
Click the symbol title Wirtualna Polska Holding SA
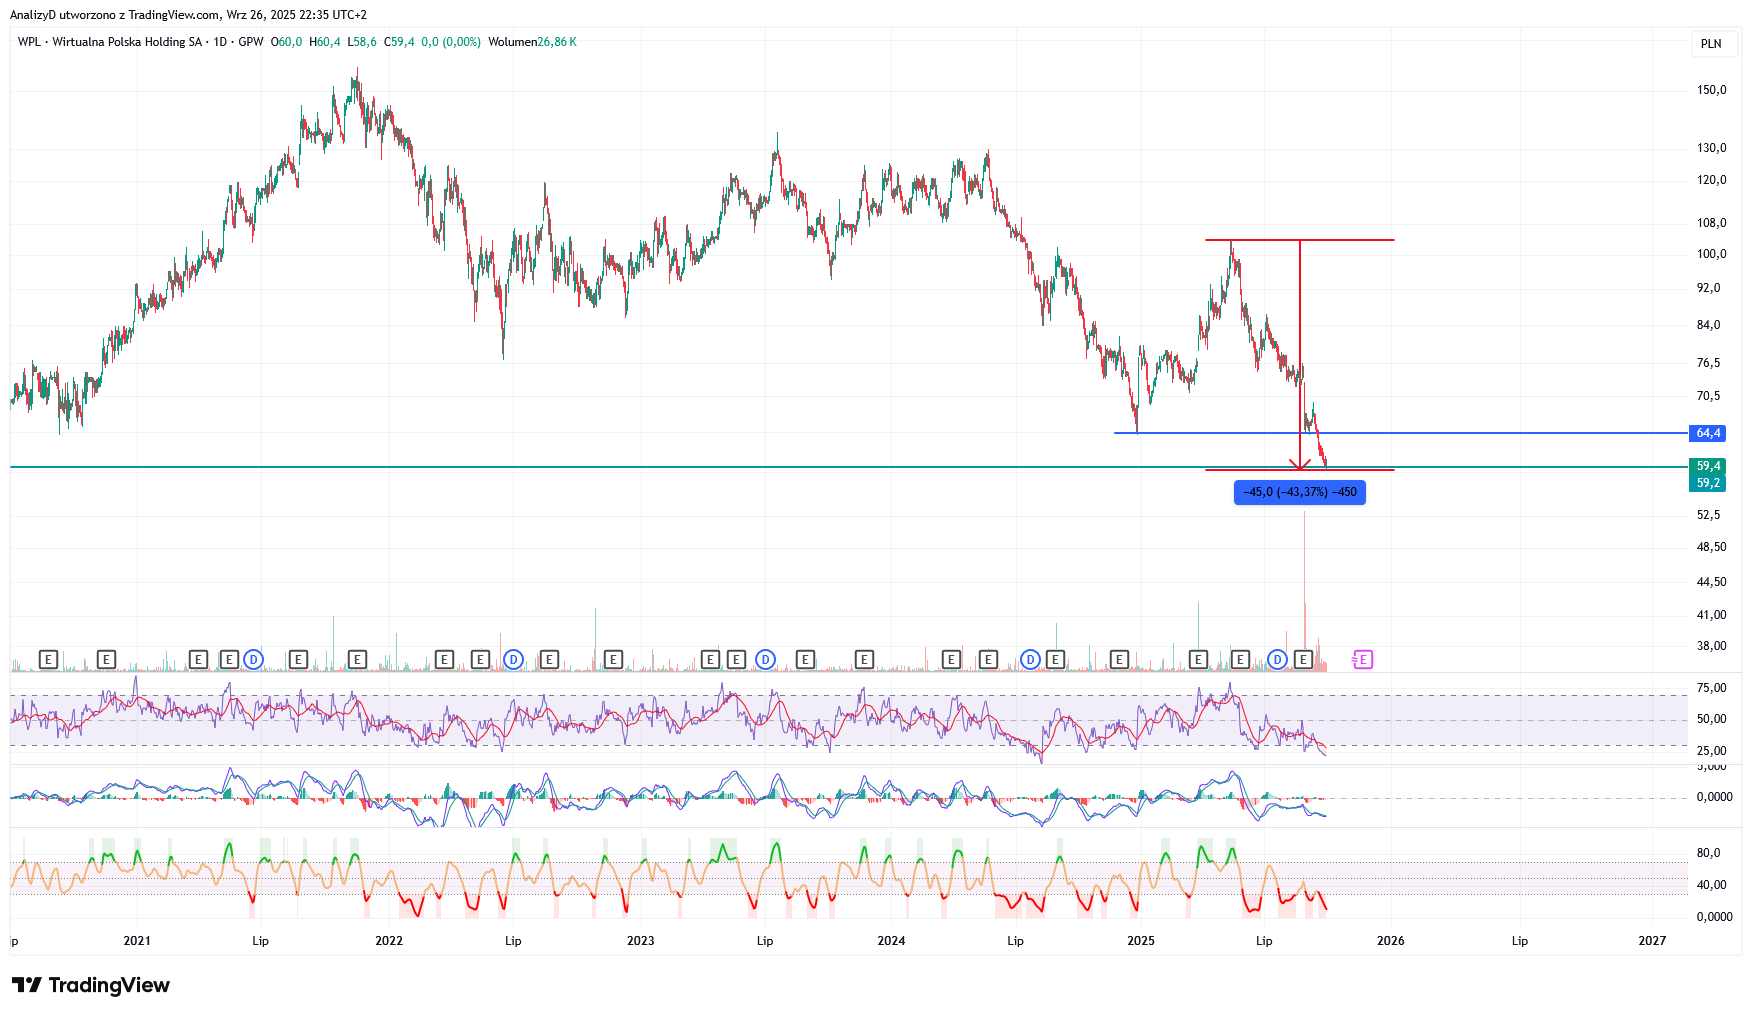click(127, 42)
